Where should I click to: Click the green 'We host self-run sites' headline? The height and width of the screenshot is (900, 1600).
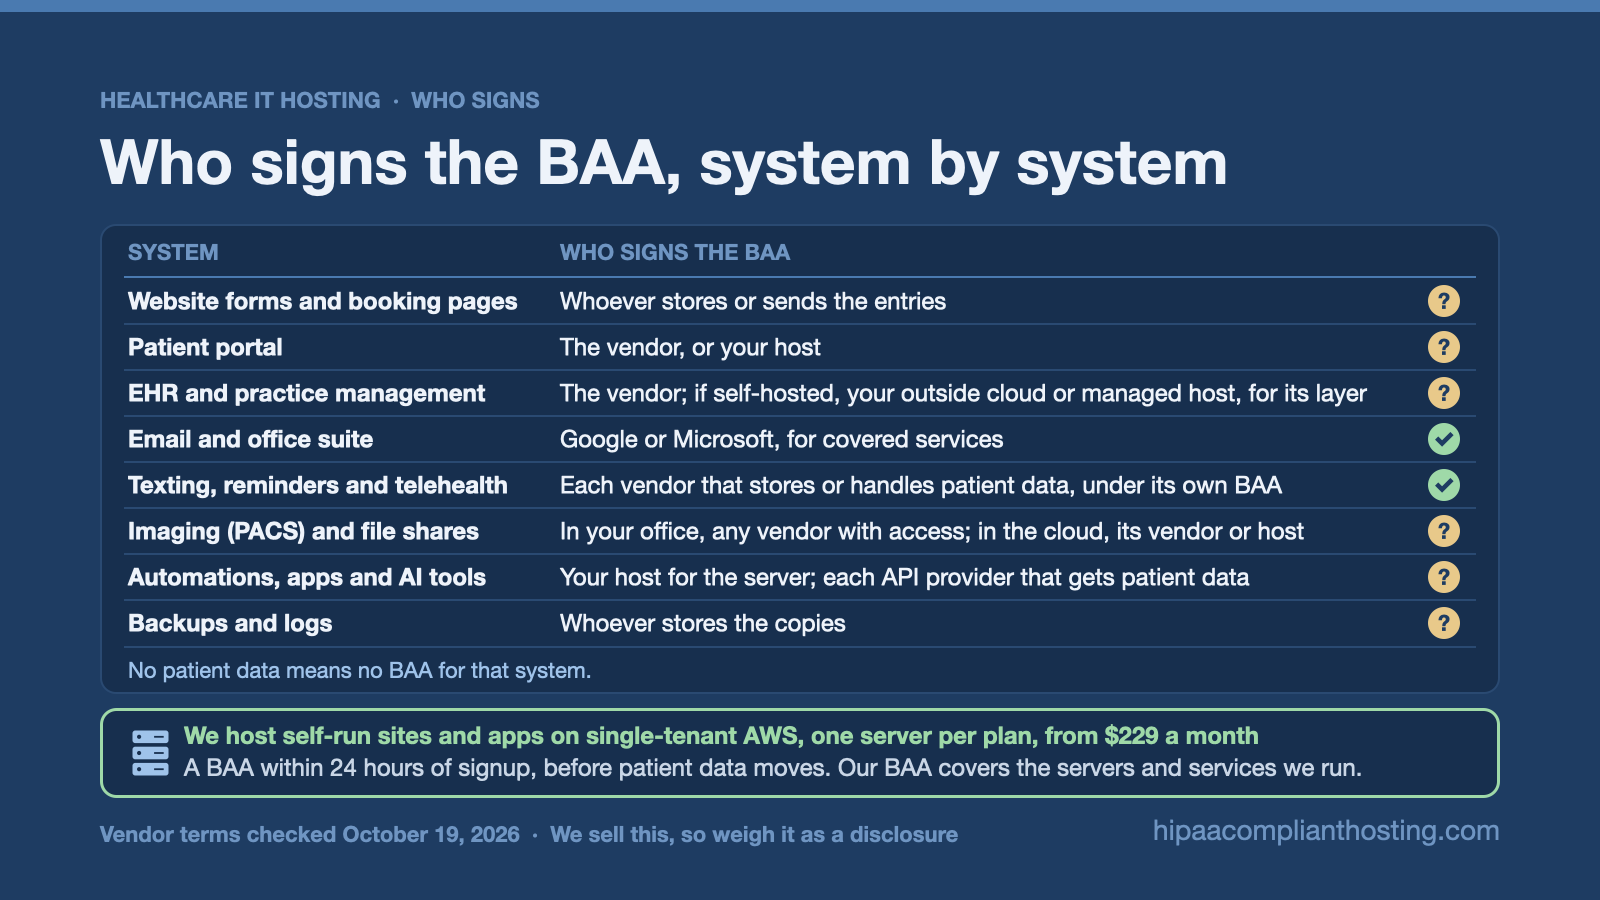[x=721, y=736]
